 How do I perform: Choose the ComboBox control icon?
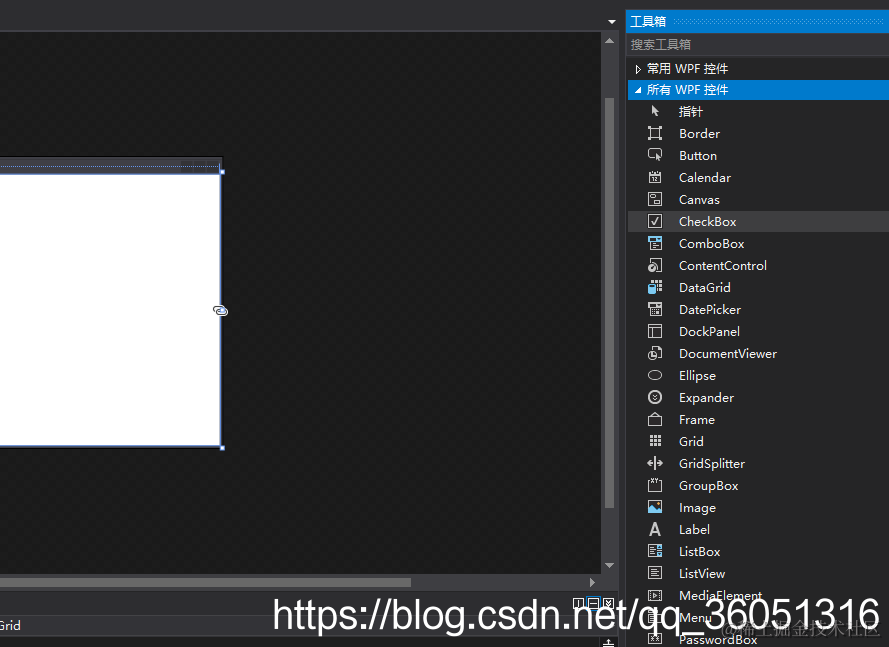tap(655, 243)
